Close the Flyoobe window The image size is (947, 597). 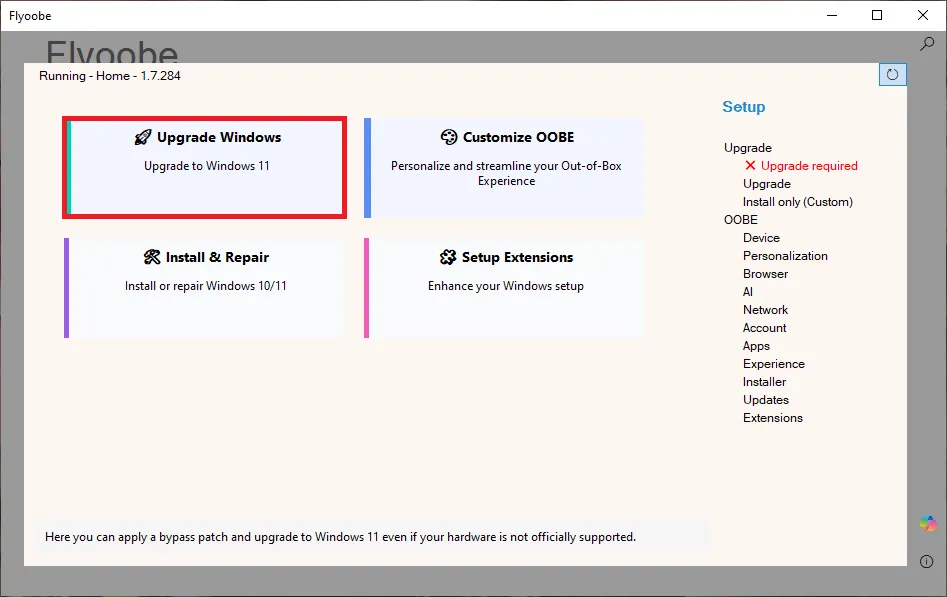(923, 15)
